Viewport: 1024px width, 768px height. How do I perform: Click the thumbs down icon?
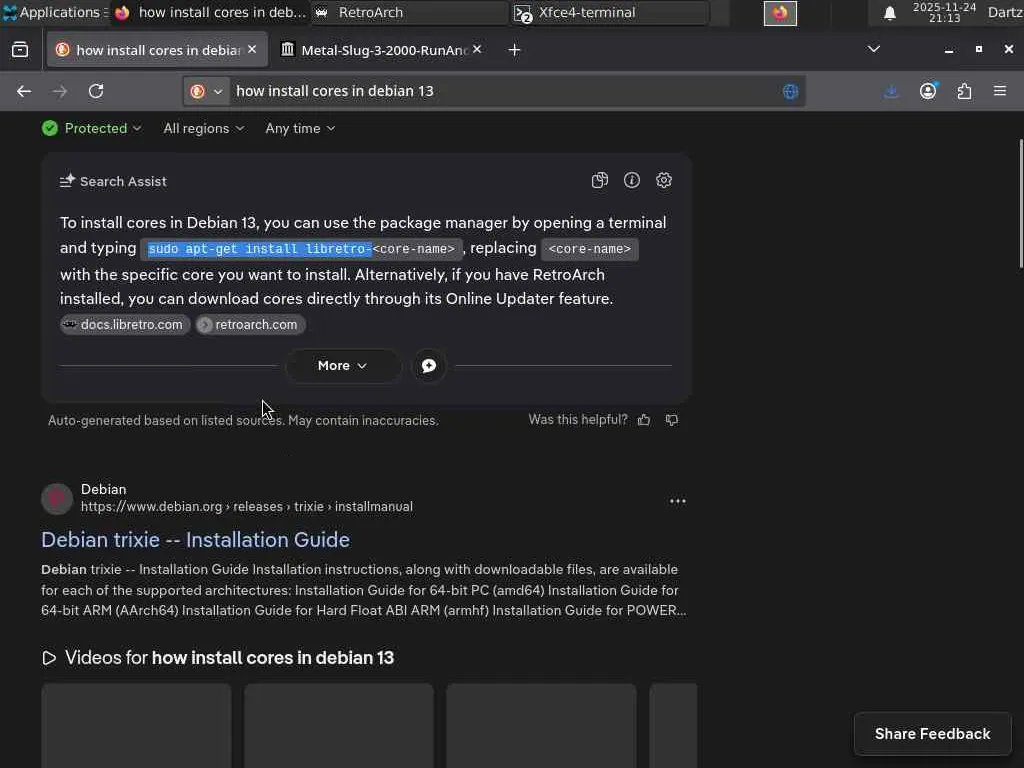(x=672, y=420)
